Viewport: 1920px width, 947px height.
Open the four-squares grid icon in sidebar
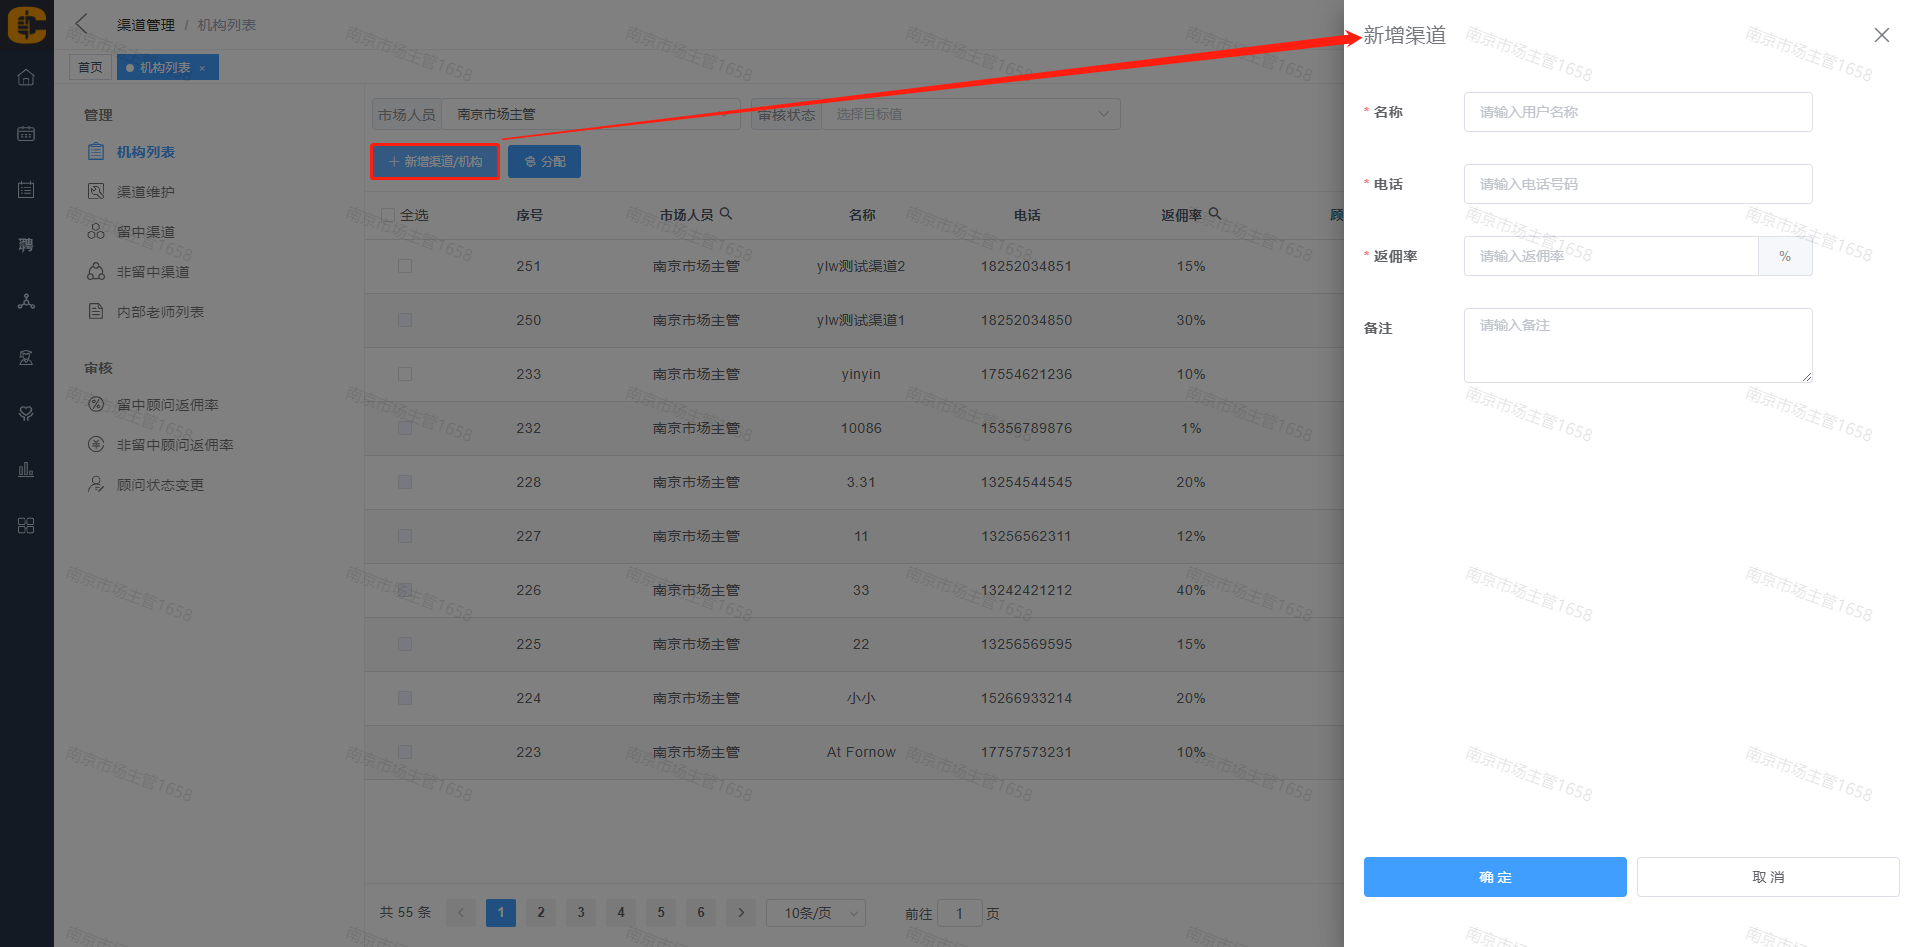[x=26, y=526]
